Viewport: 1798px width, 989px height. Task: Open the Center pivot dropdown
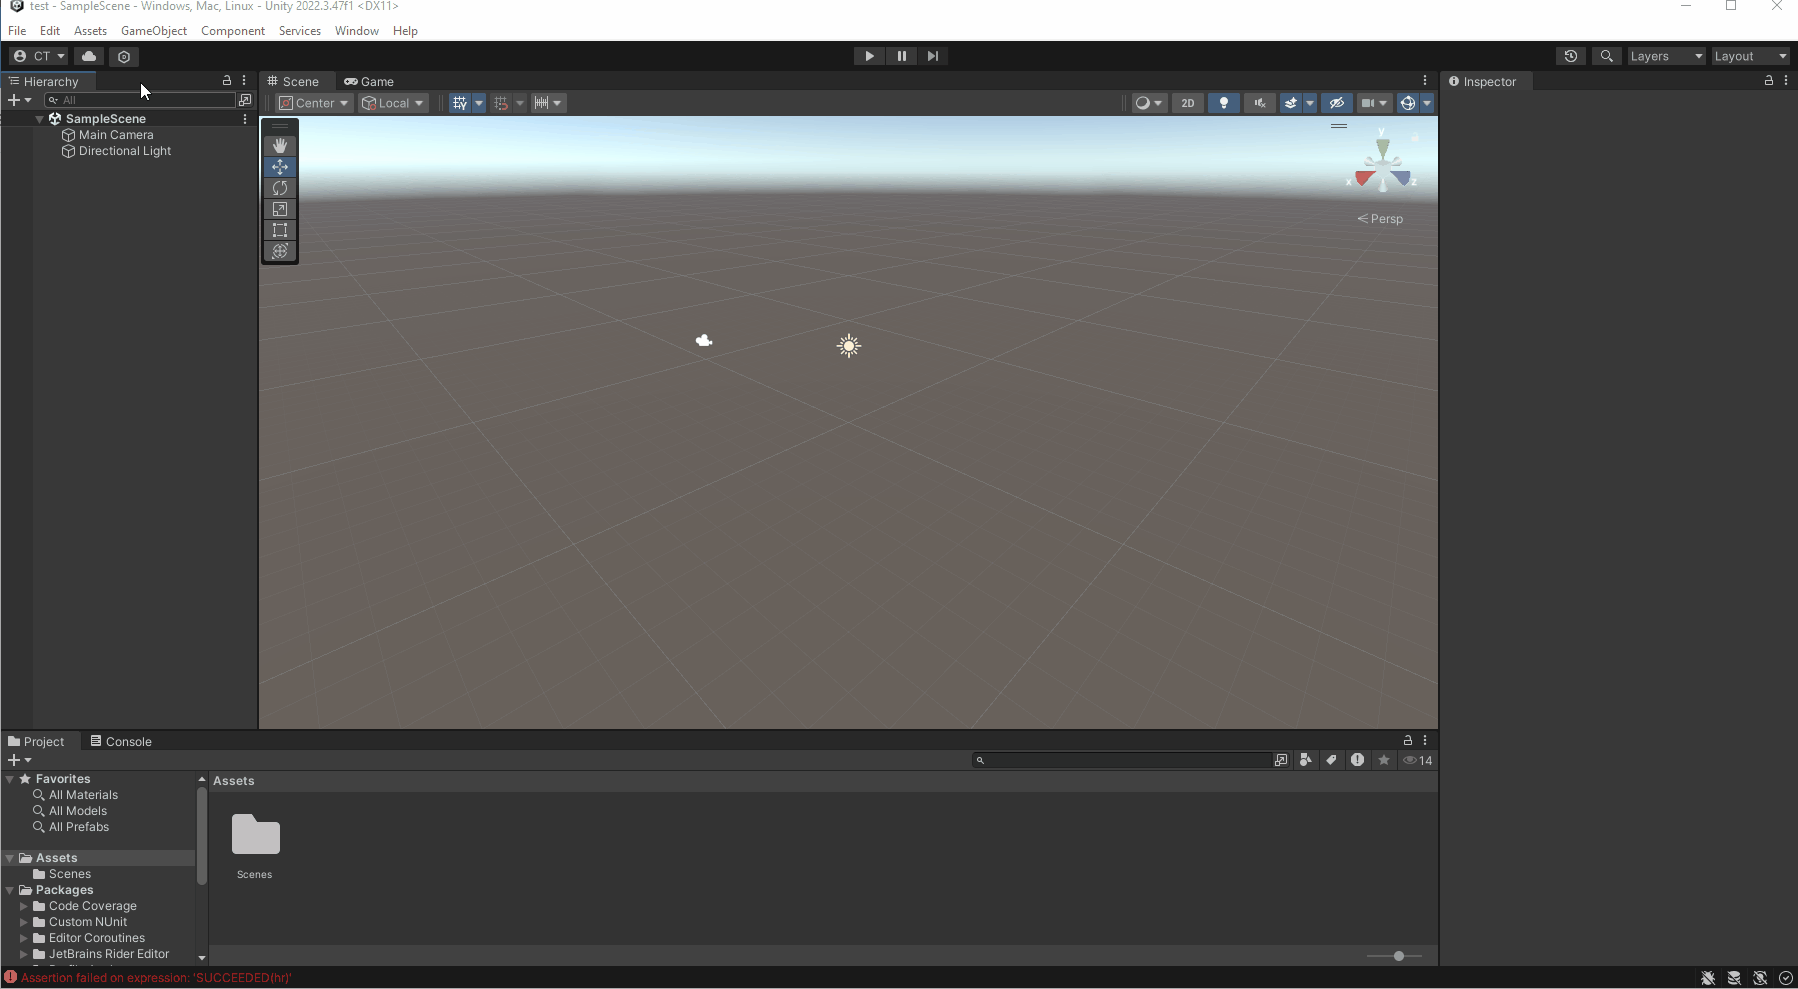tap(315, 103)
